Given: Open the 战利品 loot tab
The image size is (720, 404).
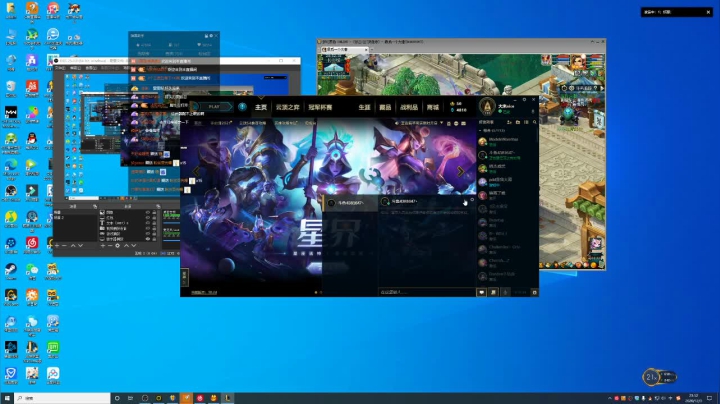Looking at the screenshot, I should (409, 107).
